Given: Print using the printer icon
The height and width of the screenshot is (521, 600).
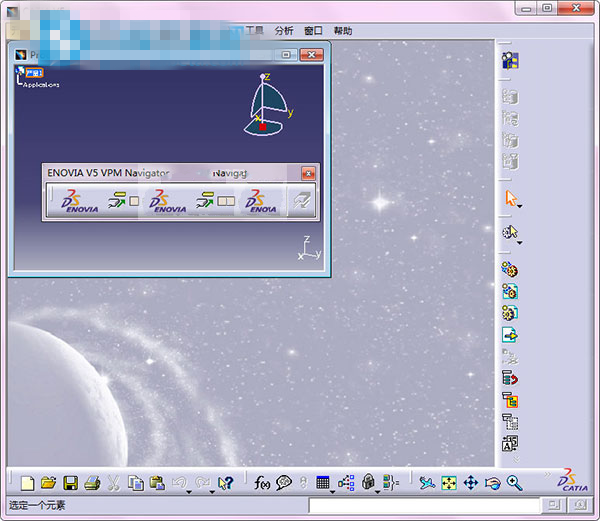Looking at the screenshot, I should point(92,483).
